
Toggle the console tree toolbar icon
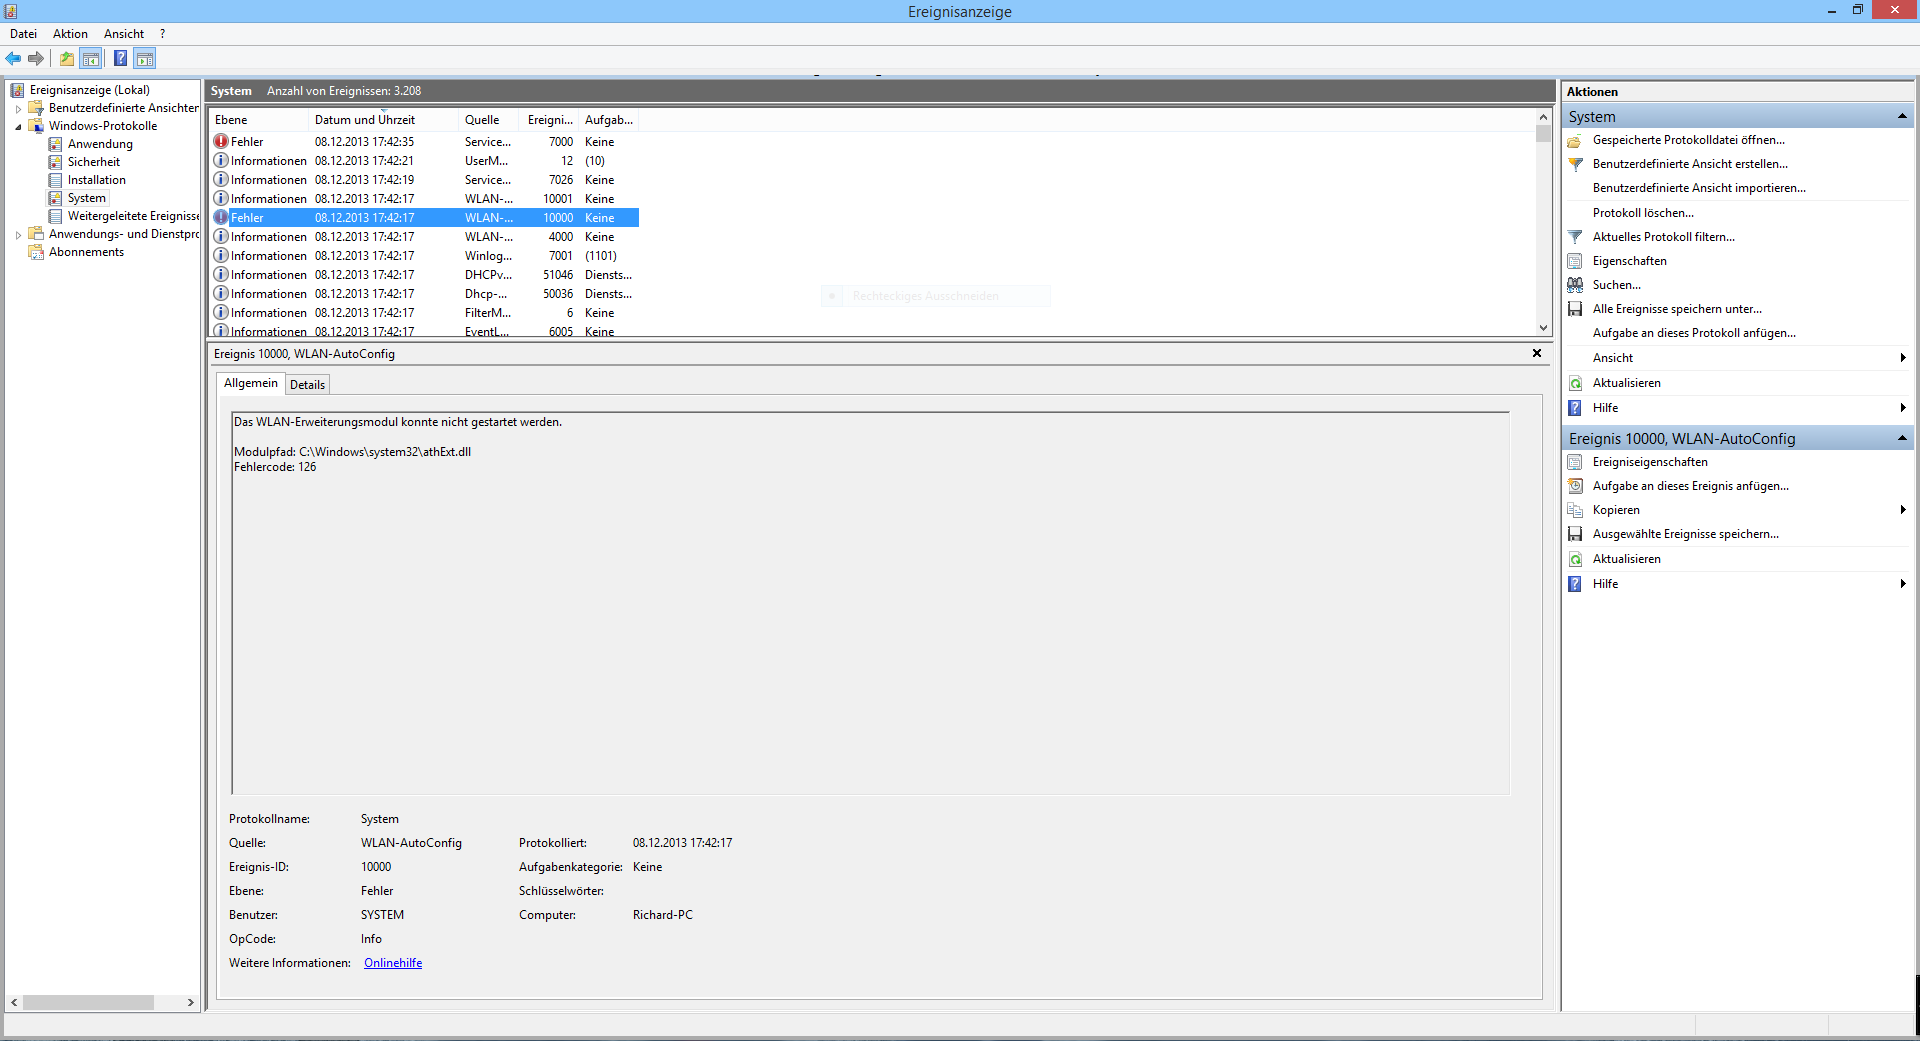pyautogui.click(x=91, y=59)
